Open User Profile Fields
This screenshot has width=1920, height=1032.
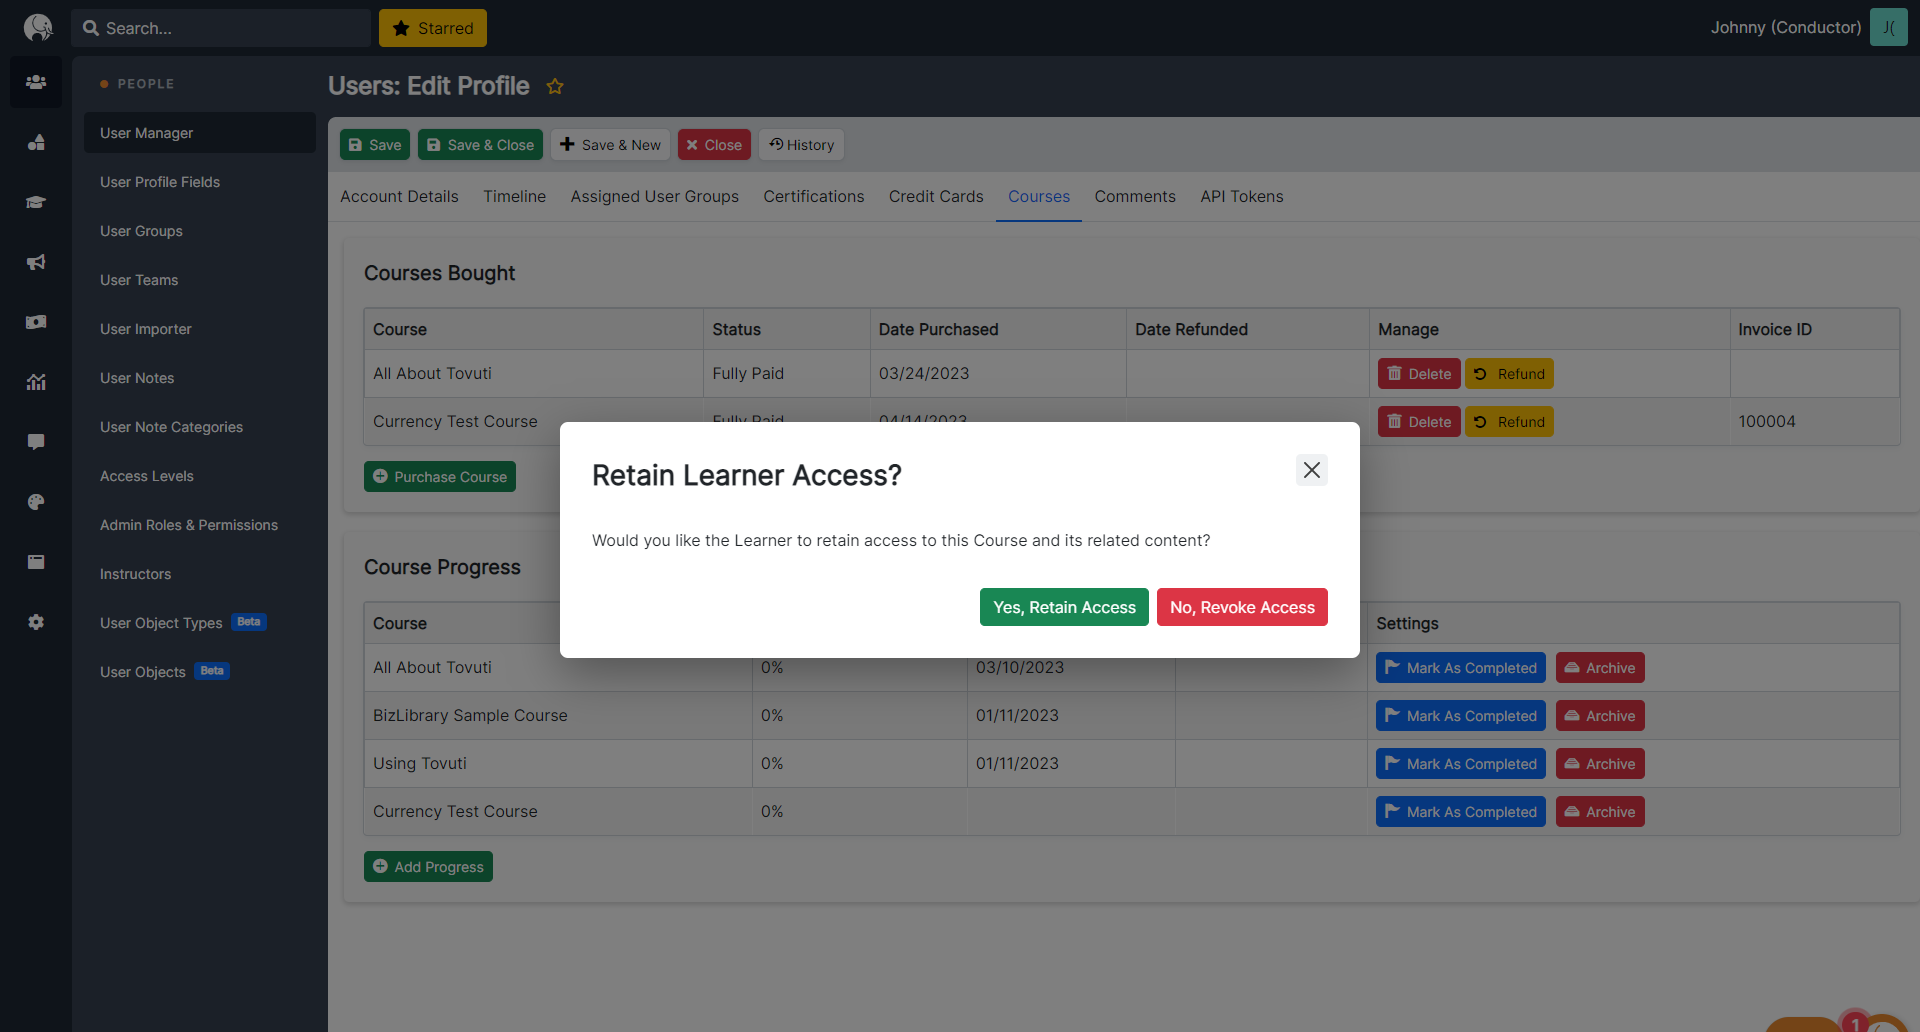point(200,182)
